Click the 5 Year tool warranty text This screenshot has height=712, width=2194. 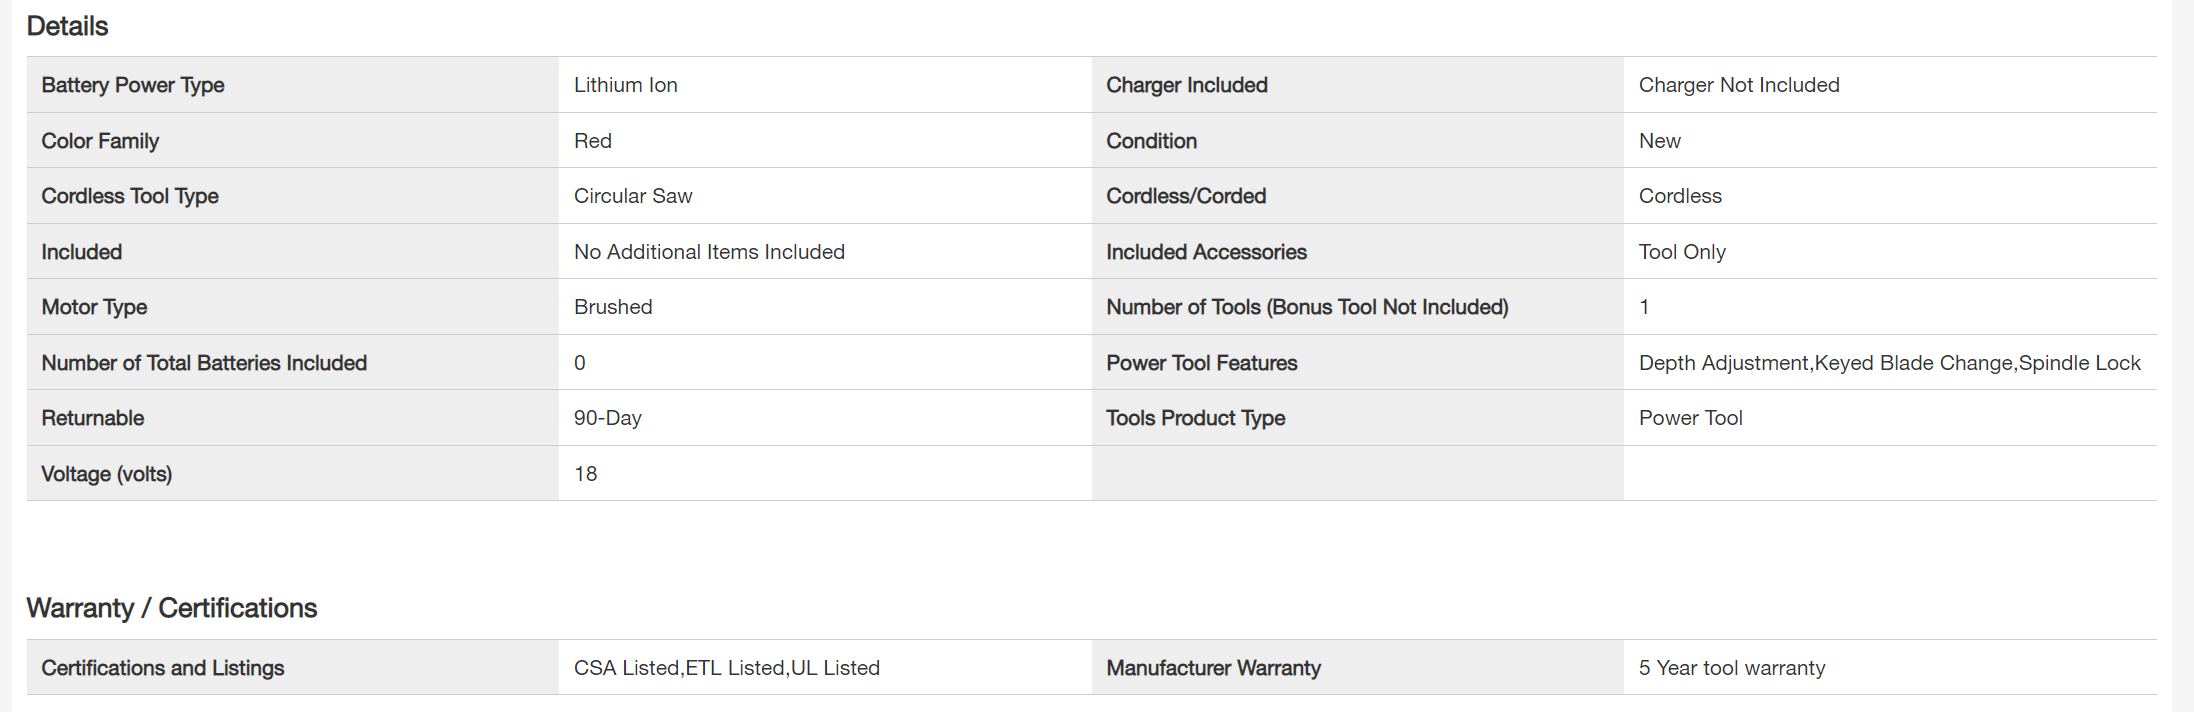click(1731, 668)
